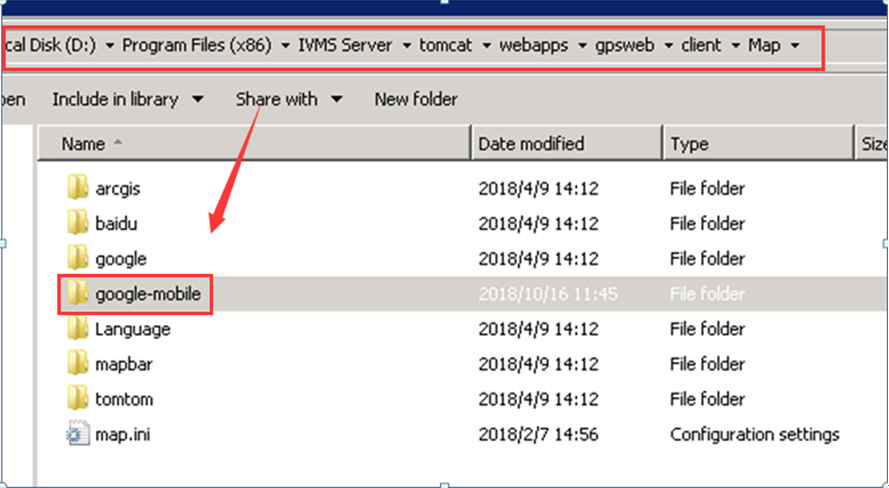The image size is (889, 488).
Task: Select the baidu folder icon
Action: [x=78, y=223]
